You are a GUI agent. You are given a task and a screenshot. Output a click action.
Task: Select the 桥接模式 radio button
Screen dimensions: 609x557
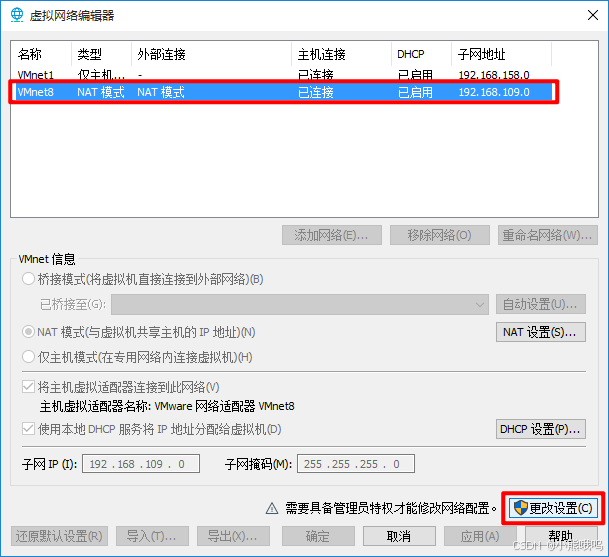coord(28,279)
